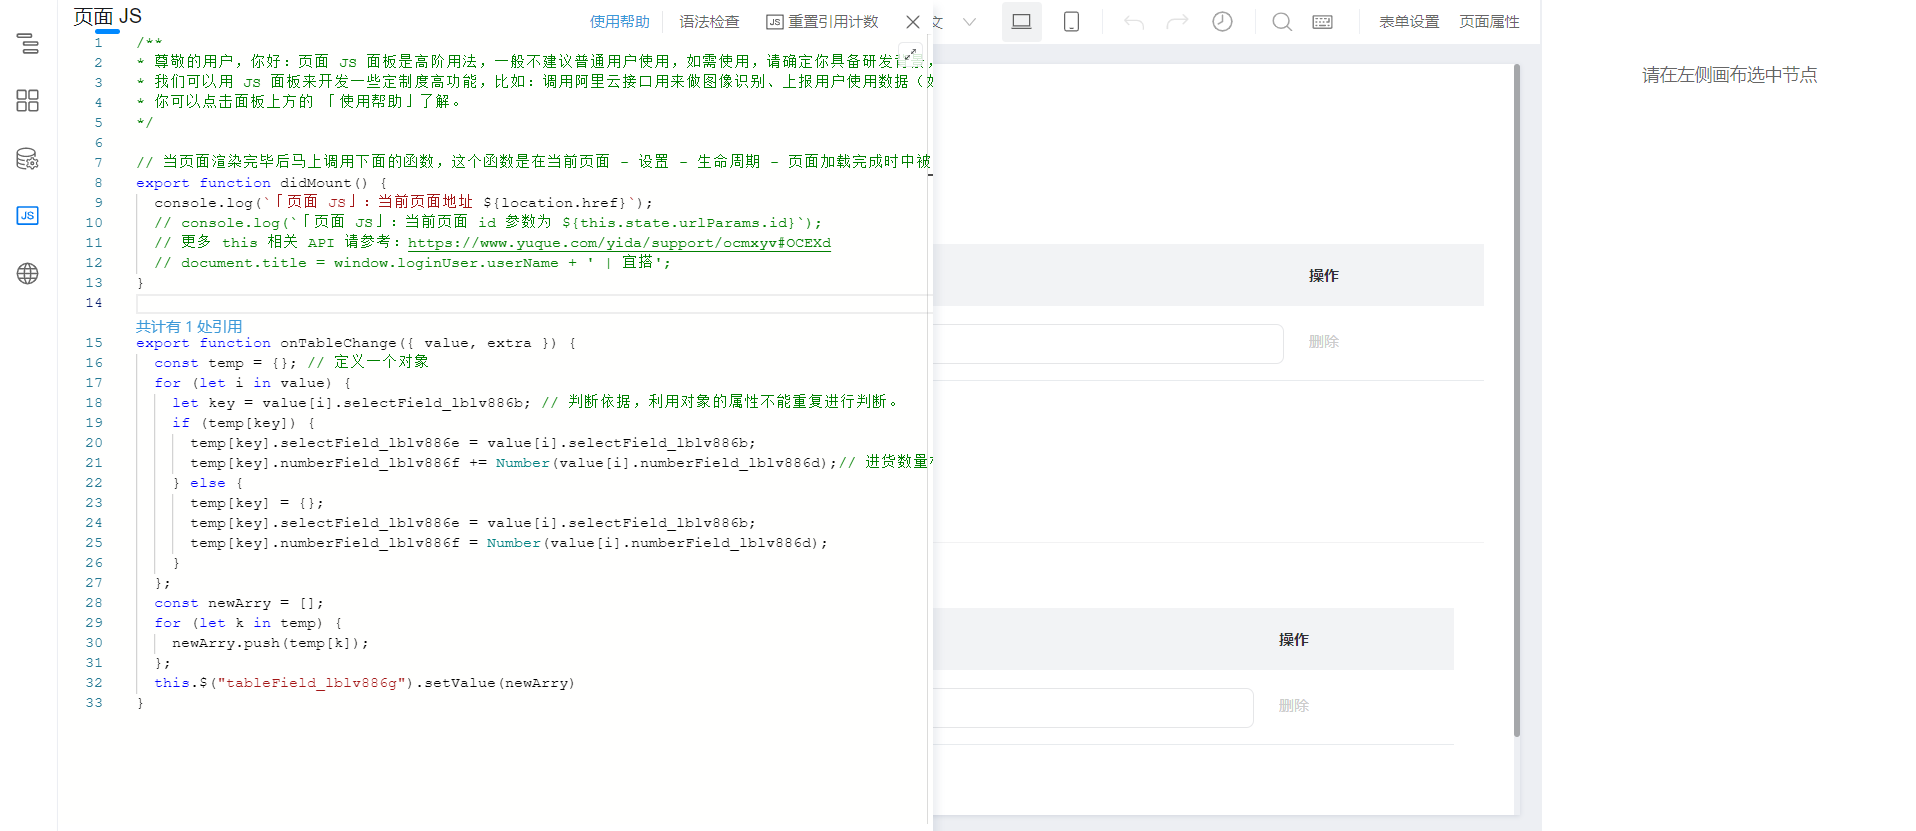The width and height of the screenshot is (1916, 831).
Task: Click the const newArry = [] line
Action: coord(239,603)
